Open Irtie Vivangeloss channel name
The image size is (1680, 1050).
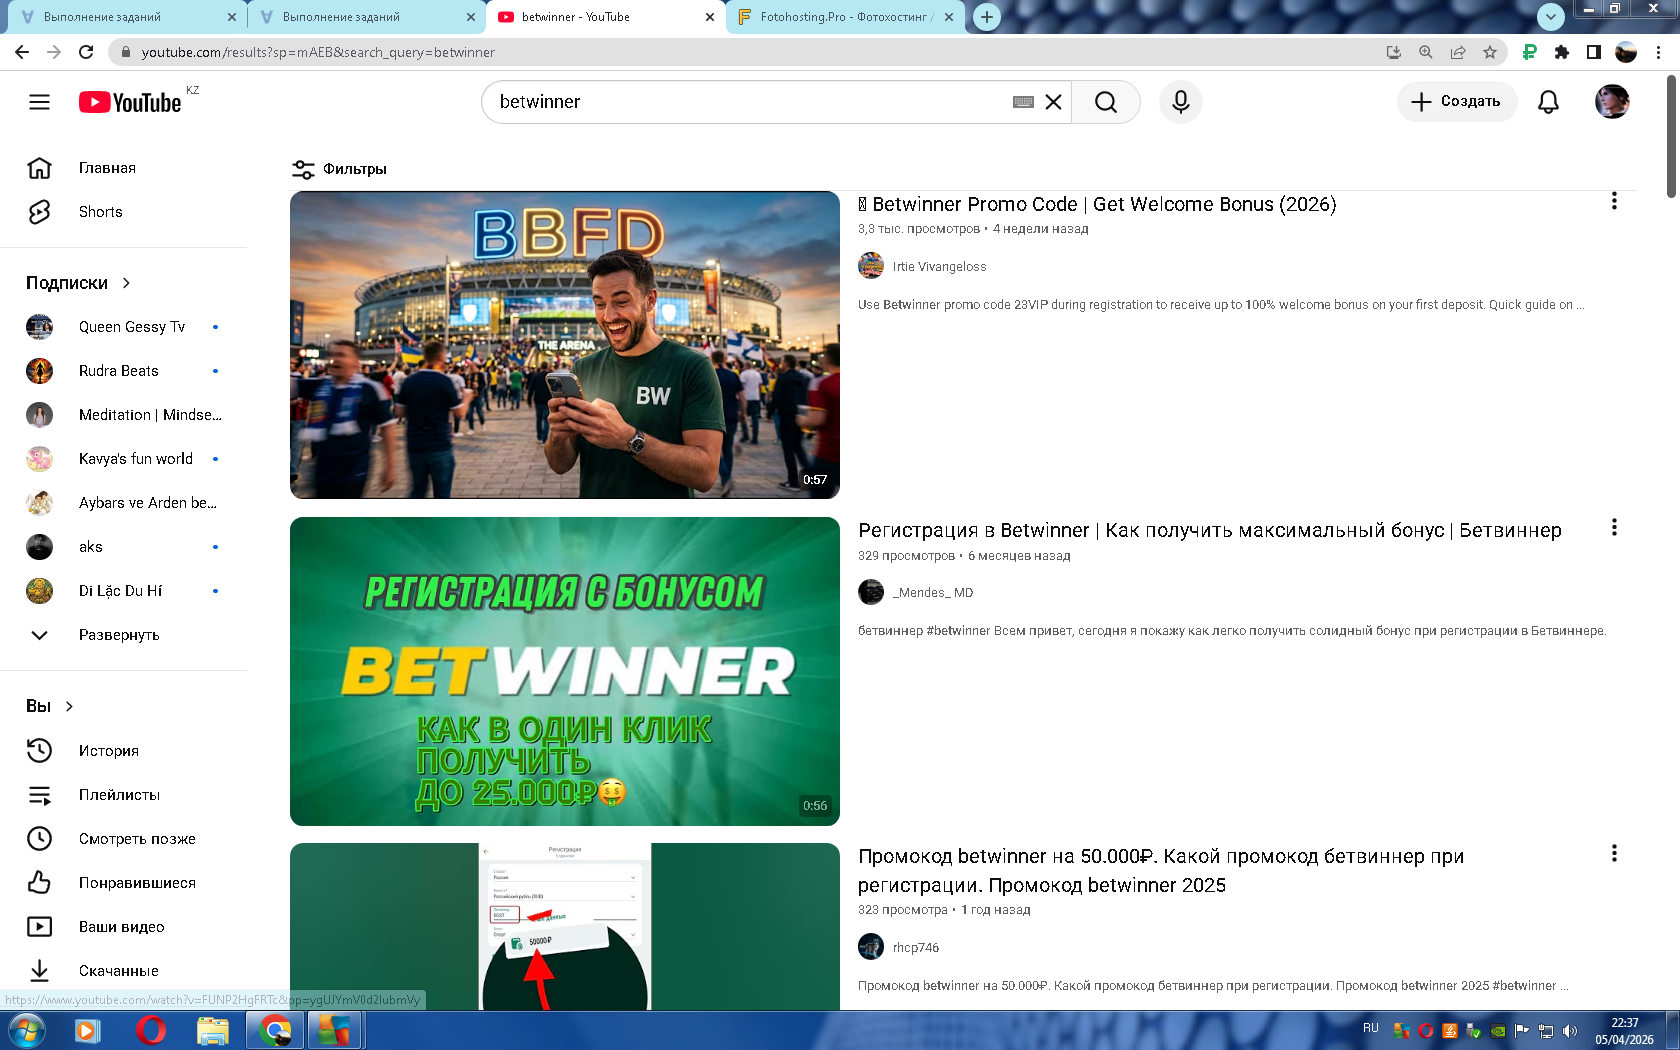coord(940,267)
